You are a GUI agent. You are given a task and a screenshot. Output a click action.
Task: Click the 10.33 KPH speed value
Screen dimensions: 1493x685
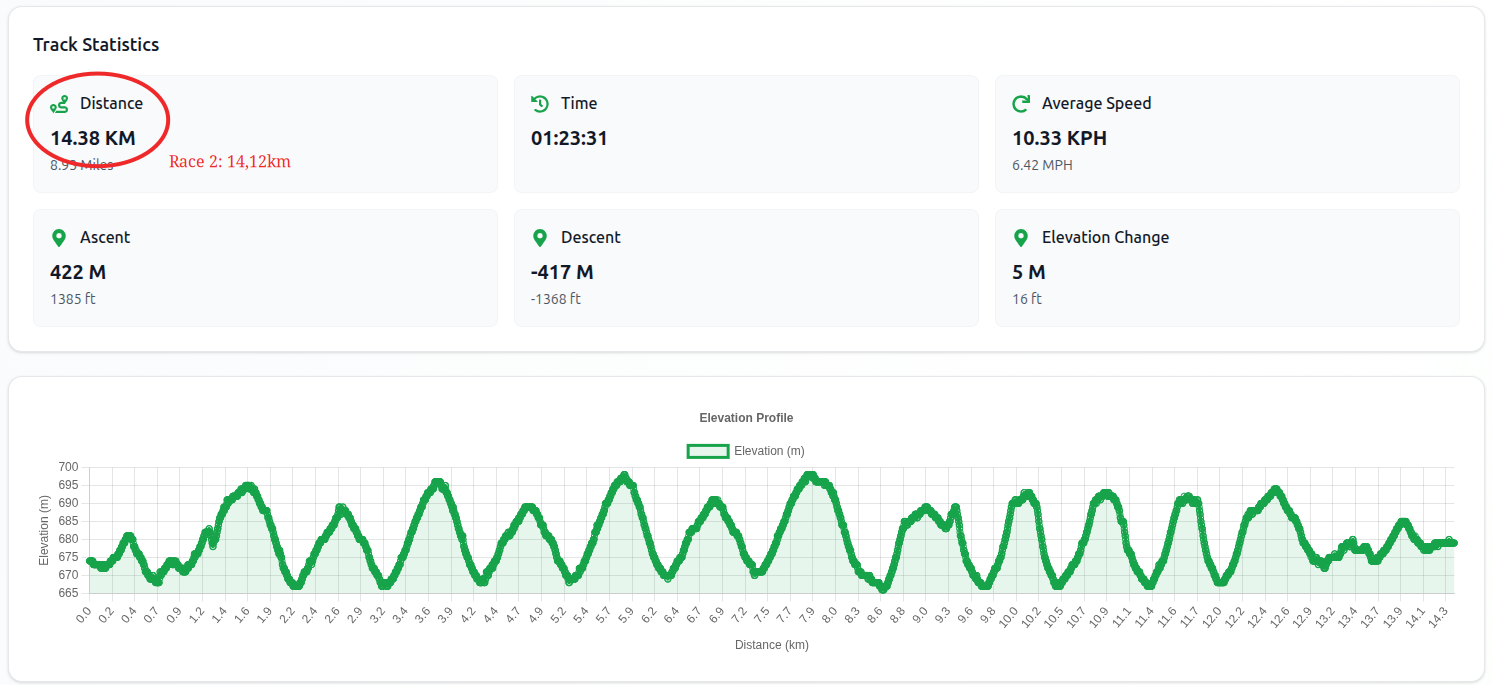click(1059, 139)
